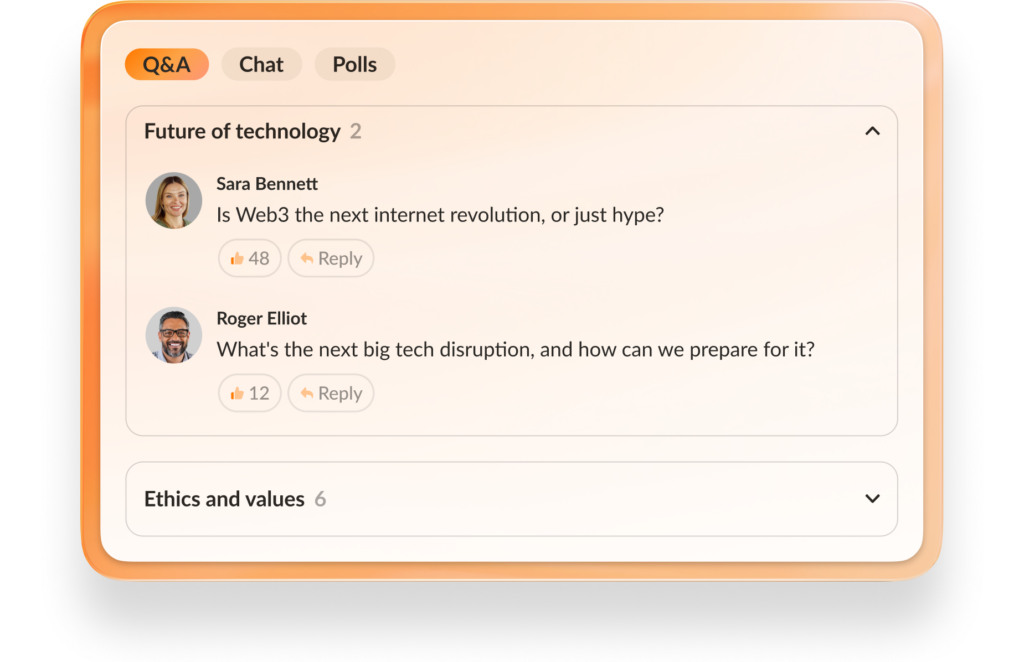Click the big tech disruption question text
The width and height of the screenshot is (1024, 662).
tap(516, 350)
